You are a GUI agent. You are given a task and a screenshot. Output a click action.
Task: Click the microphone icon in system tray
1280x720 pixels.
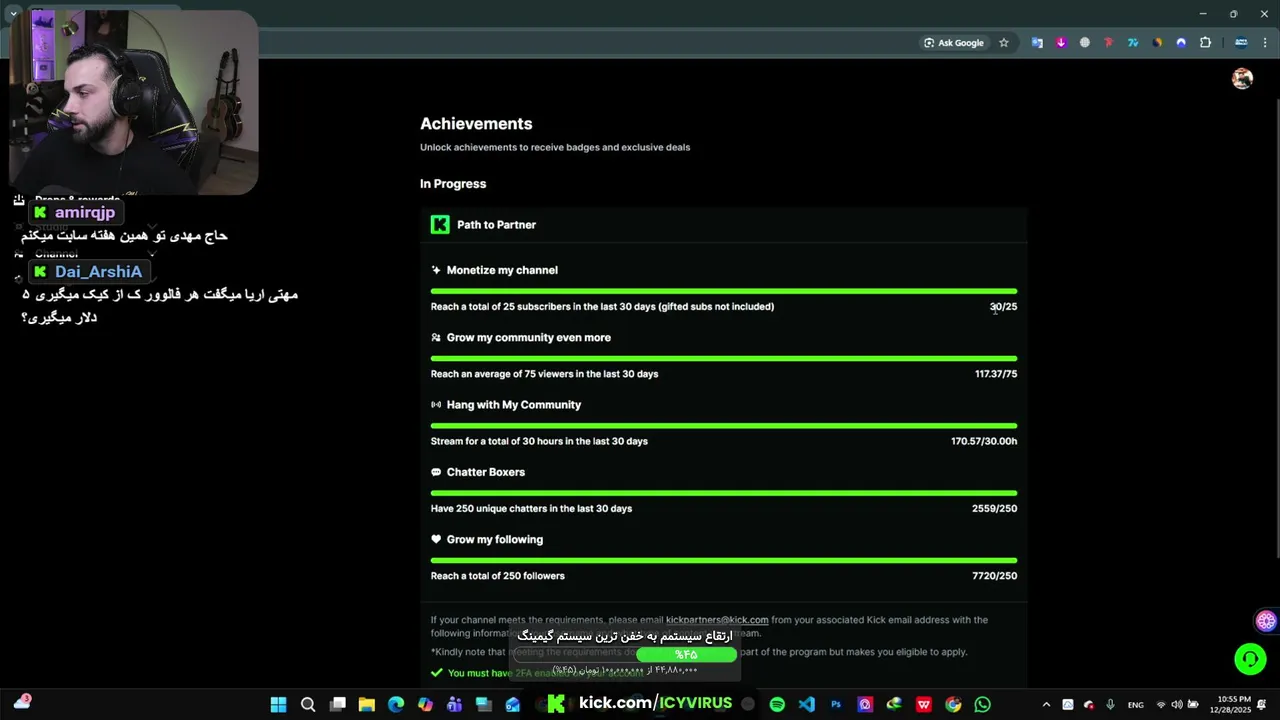[x=1110, y=705]
